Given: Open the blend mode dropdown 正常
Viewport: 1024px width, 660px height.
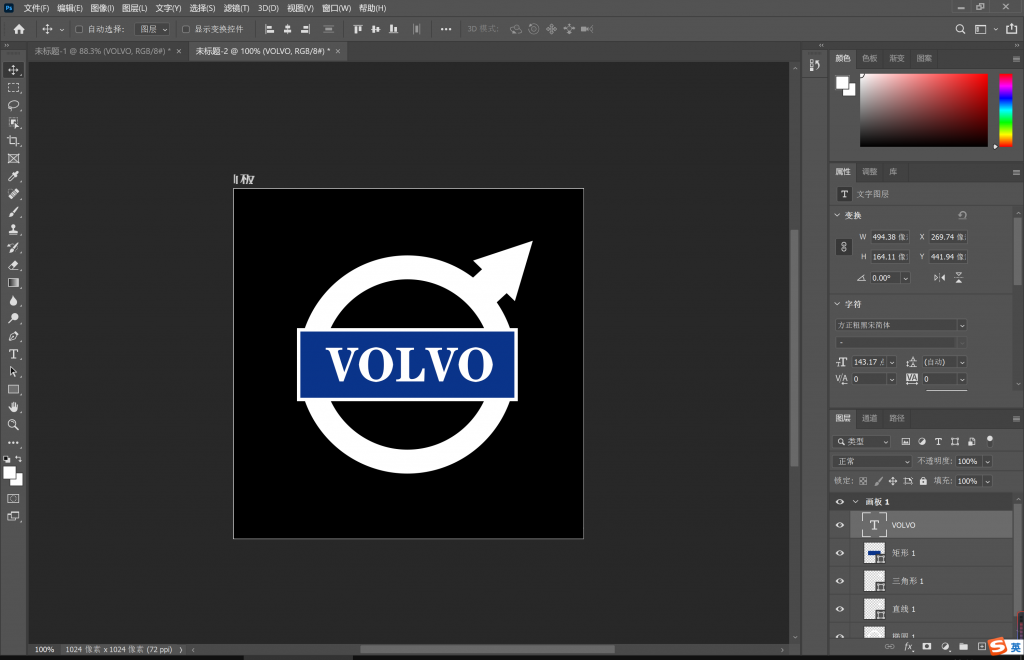Looking at the screenshot, I should 872,461.
